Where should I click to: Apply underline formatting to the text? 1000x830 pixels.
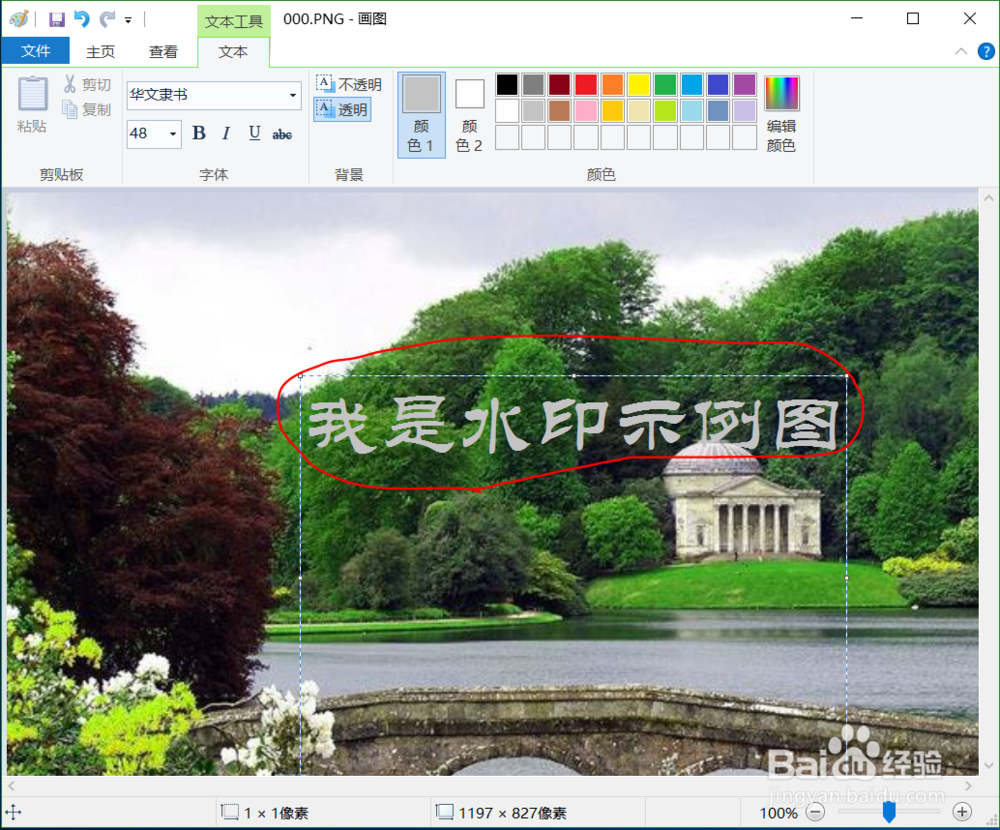(254, 133)
